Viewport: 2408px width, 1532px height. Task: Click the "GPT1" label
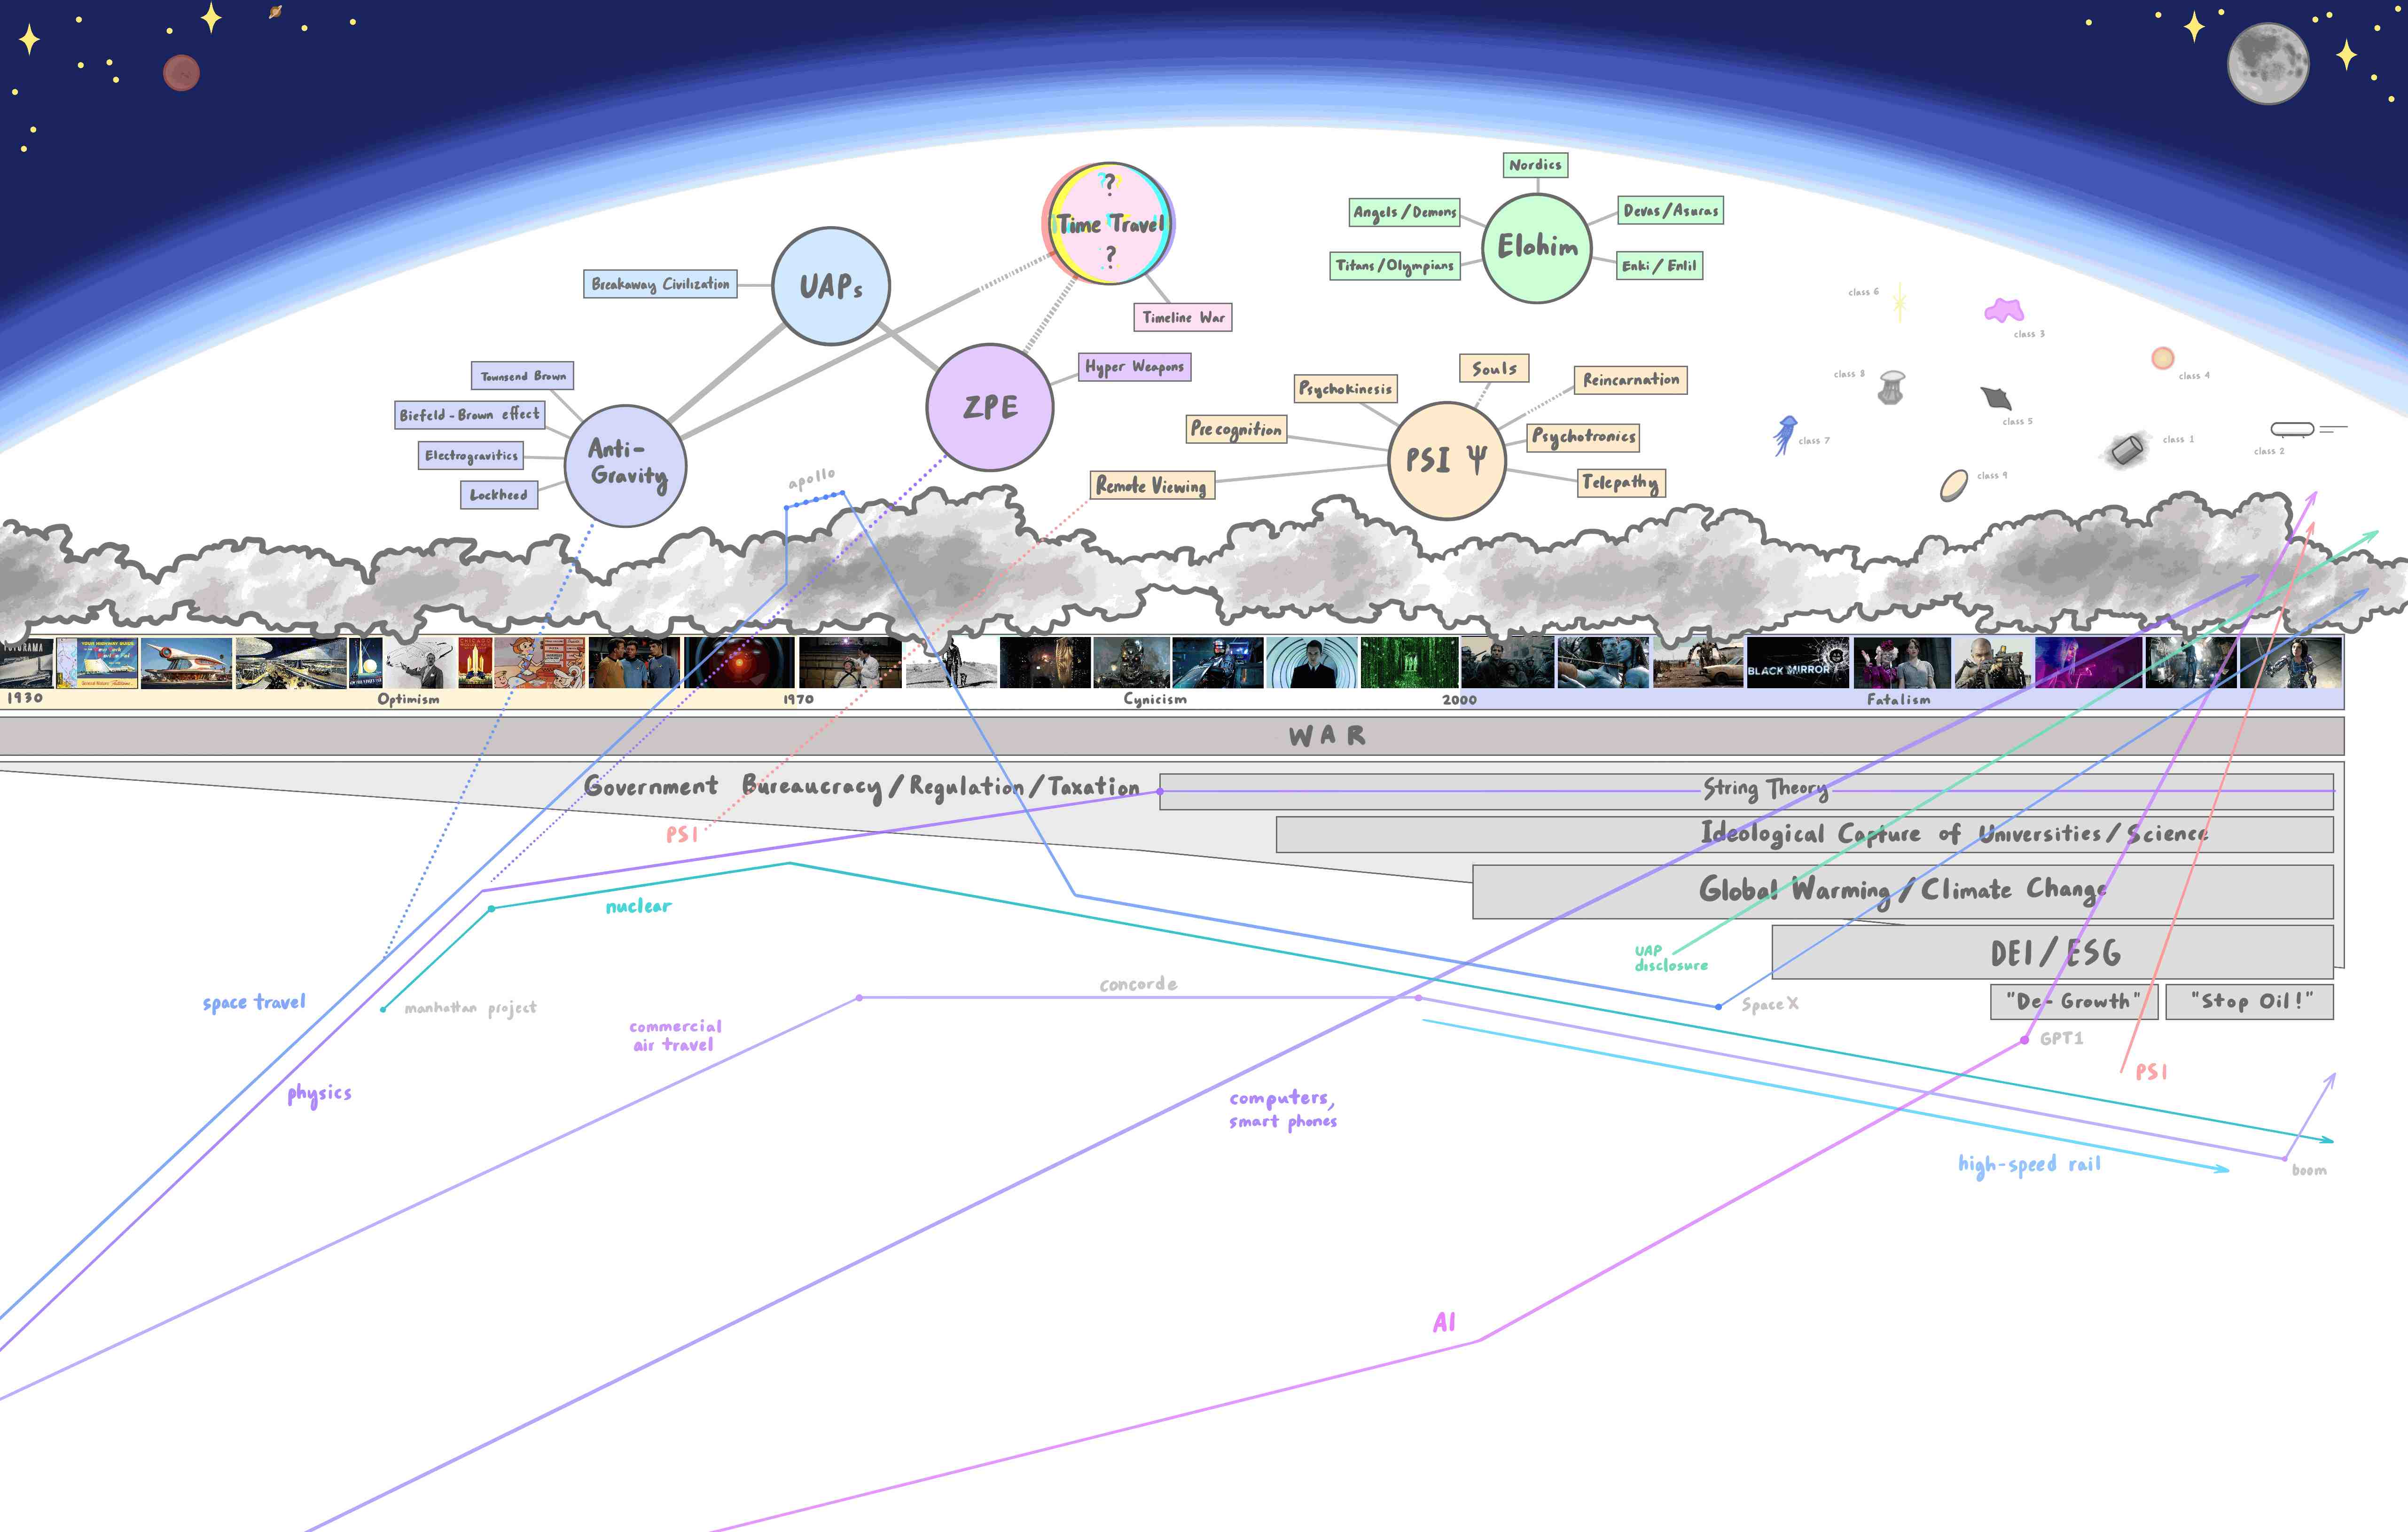(2061, 1039)
